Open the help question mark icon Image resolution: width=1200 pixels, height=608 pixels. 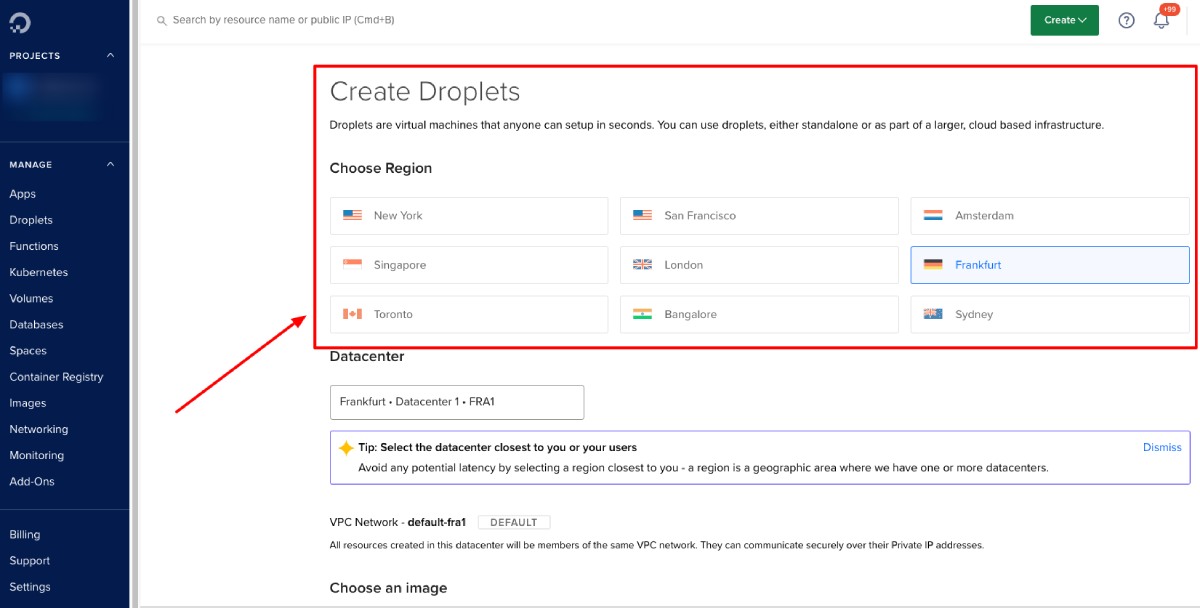click(1126, 20)
